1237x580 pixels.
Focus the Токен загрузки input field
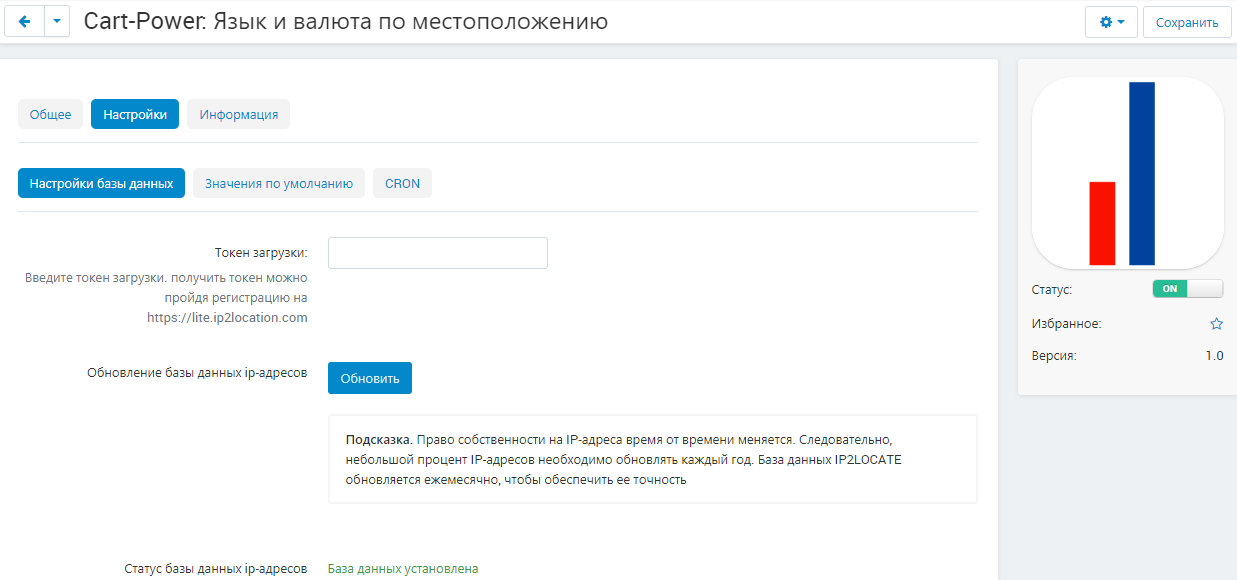pos(437,253)
